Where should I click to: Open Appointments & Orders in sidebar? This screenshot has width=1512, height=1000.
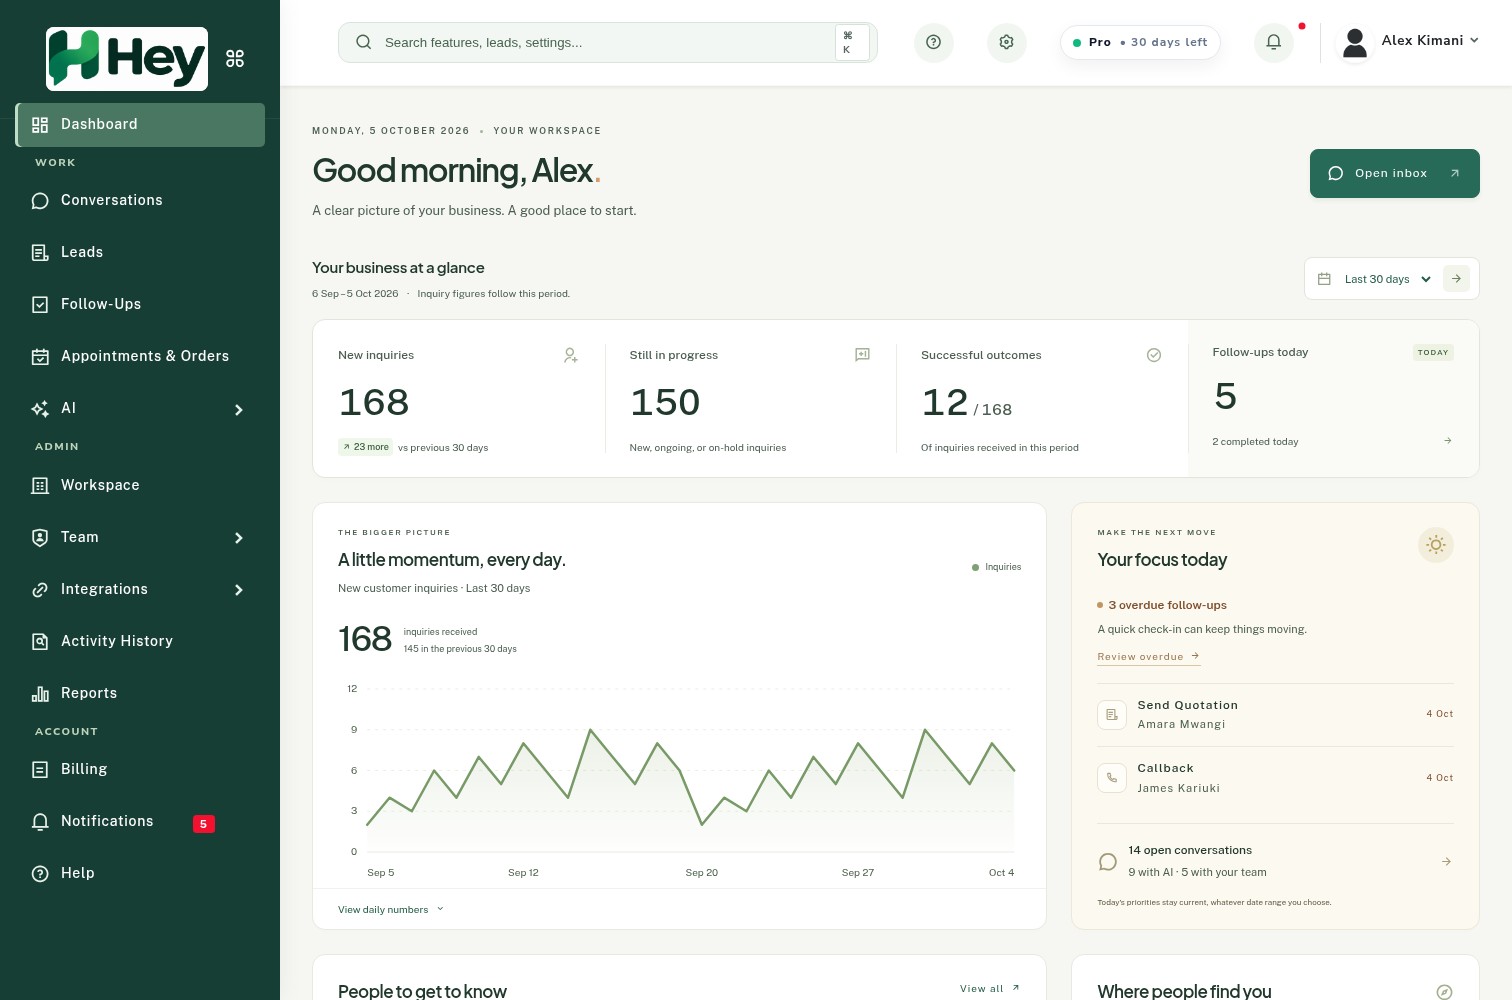[140, 357]
